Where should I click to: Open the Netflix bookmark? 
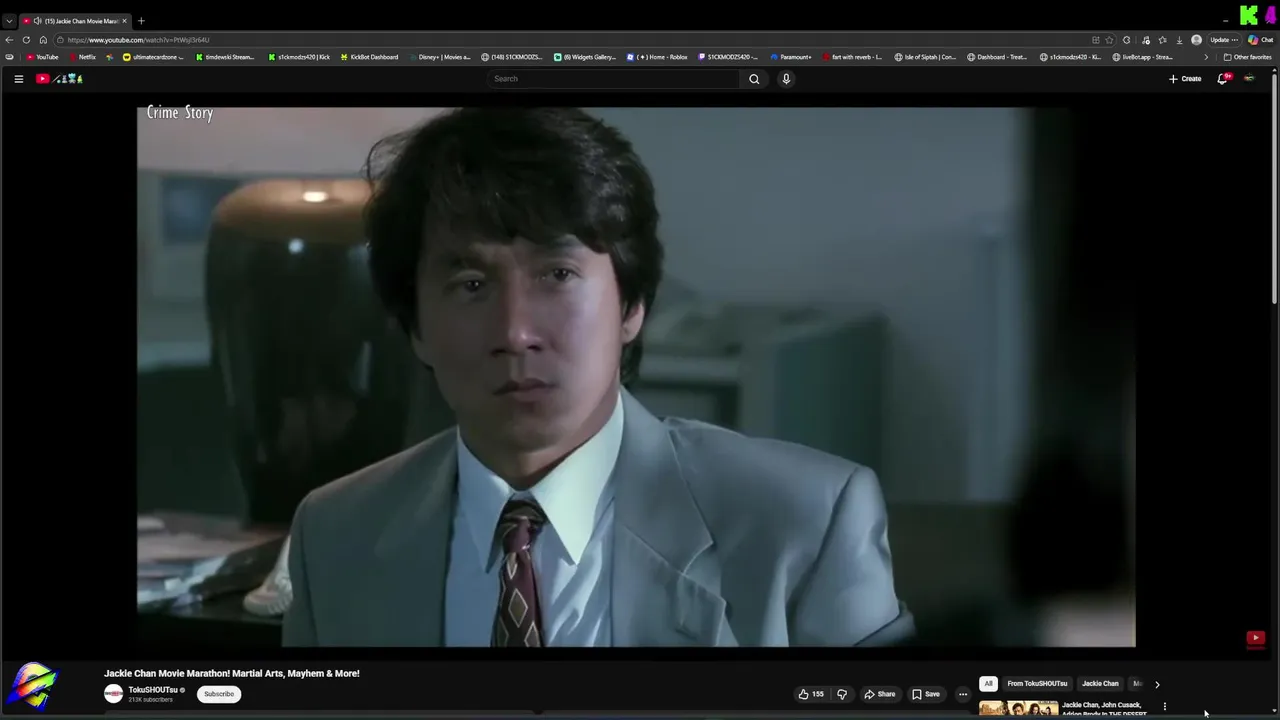[83, 57]
